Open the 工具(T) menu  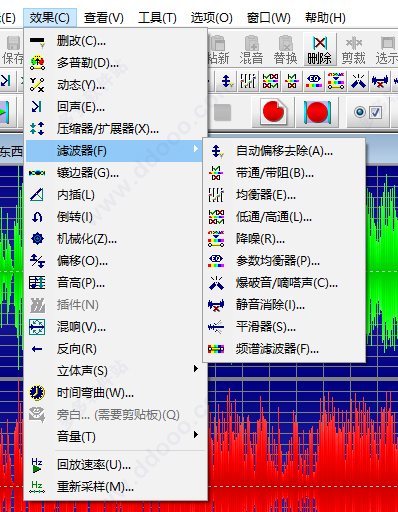[157, 18]
